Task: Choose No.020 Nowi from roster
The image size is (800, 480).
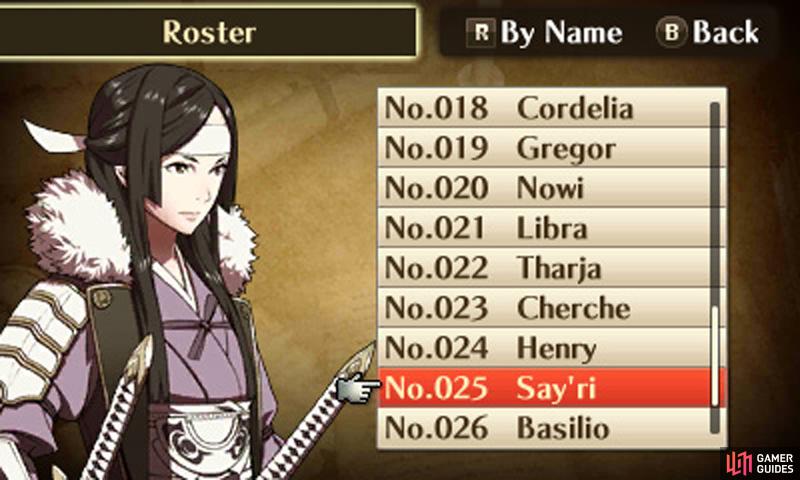Action: click(x=545, y=188)
